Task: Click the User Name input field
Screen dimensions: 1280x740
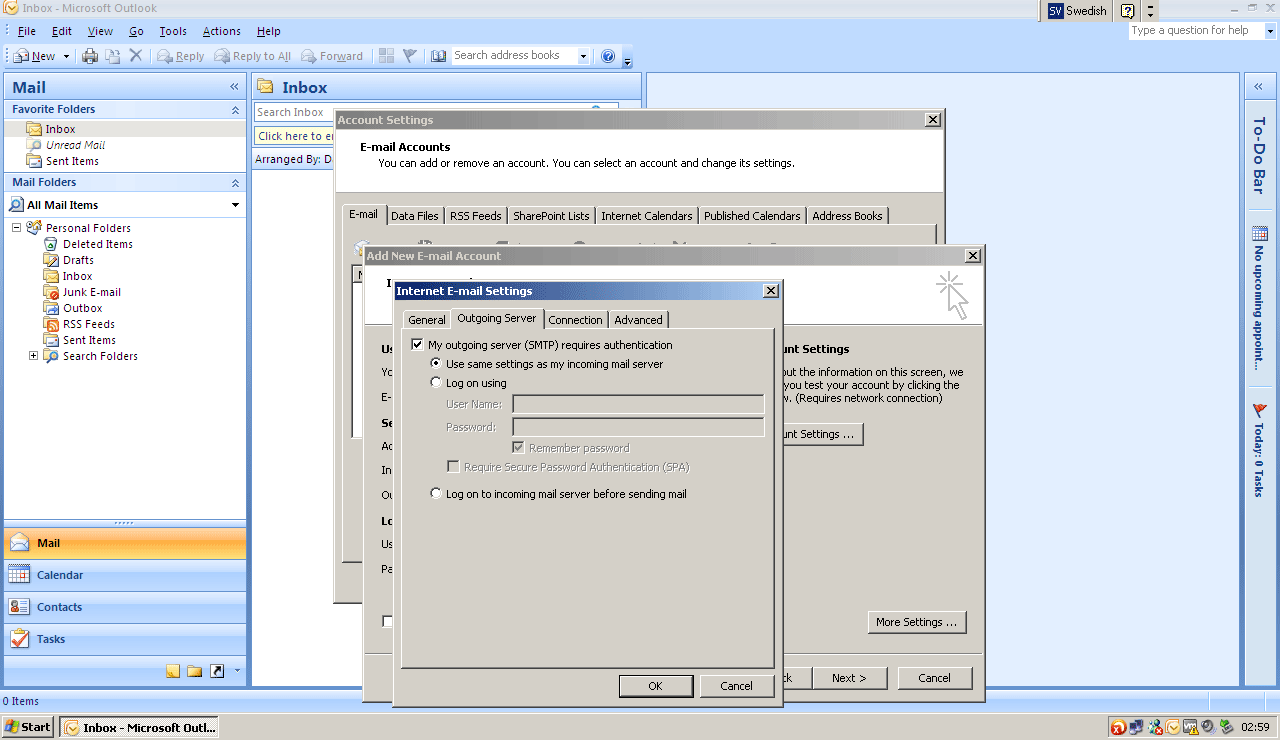Action: (638, 404)
